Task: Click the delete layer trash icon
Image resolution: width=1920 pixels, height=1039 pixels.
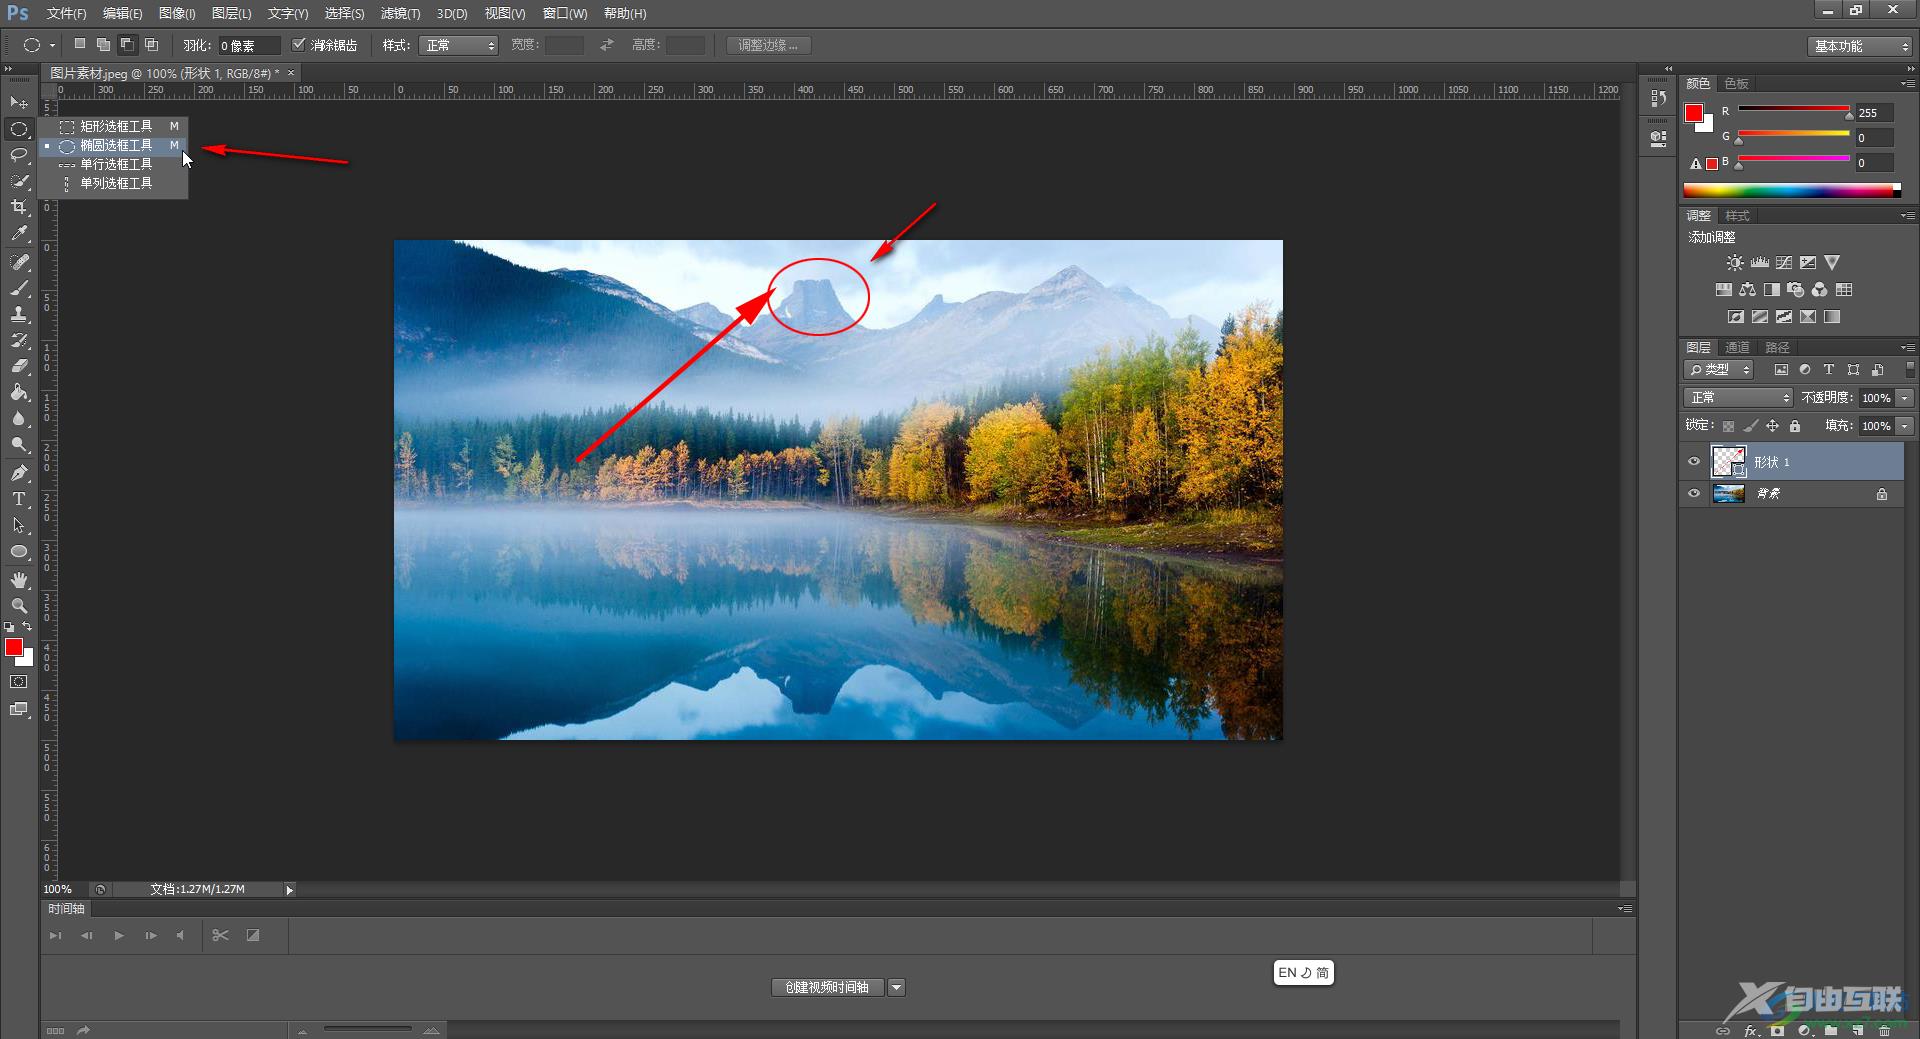Action: [x=1884, y=1030]
